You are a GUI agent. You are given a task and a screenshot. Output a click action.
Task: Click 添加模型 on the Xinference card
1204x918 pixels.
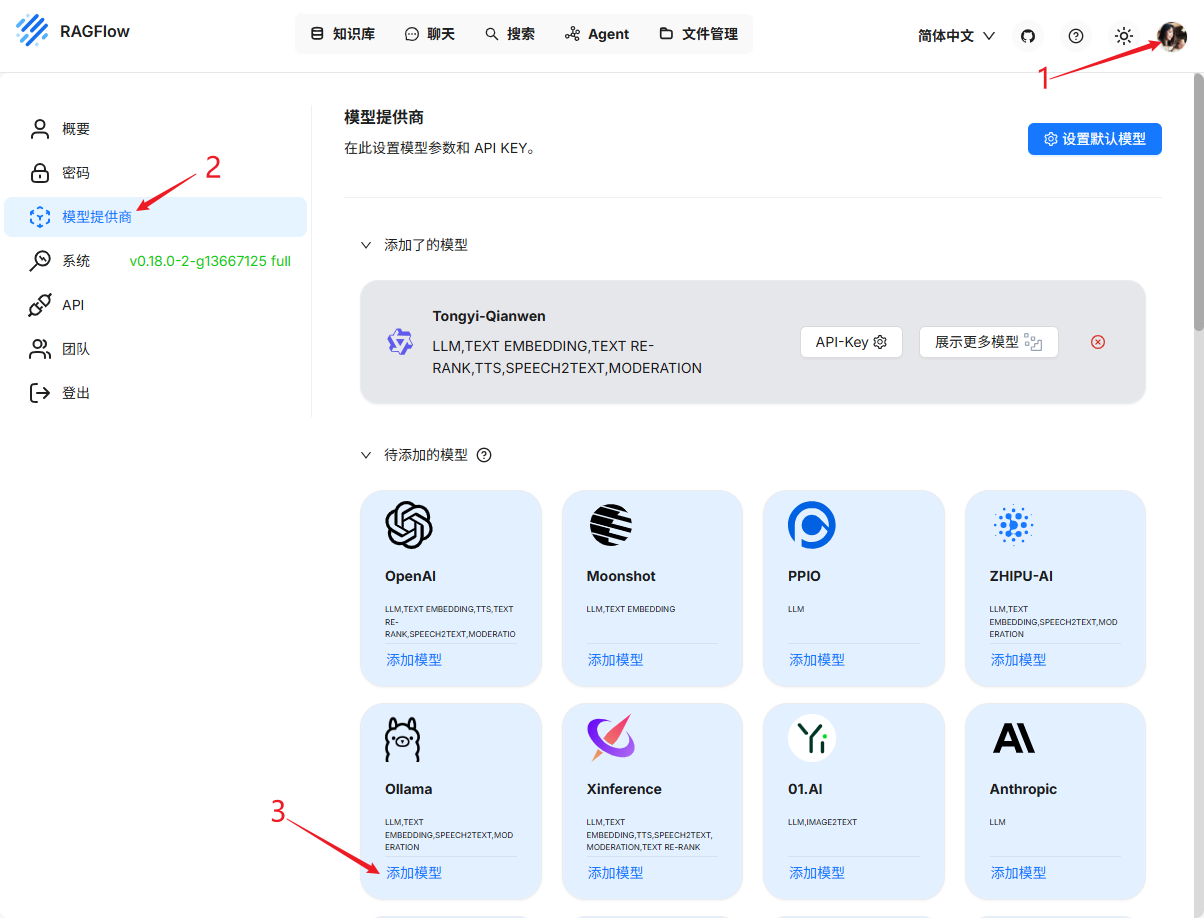click(616, 873)
